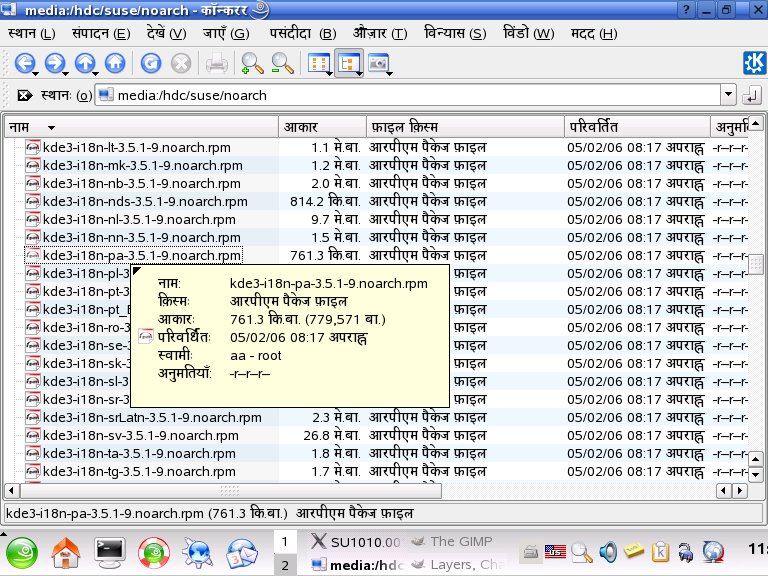Select kde3-i18n-tg-3.5.1-9.noarch.rpm

pos(139,471)
